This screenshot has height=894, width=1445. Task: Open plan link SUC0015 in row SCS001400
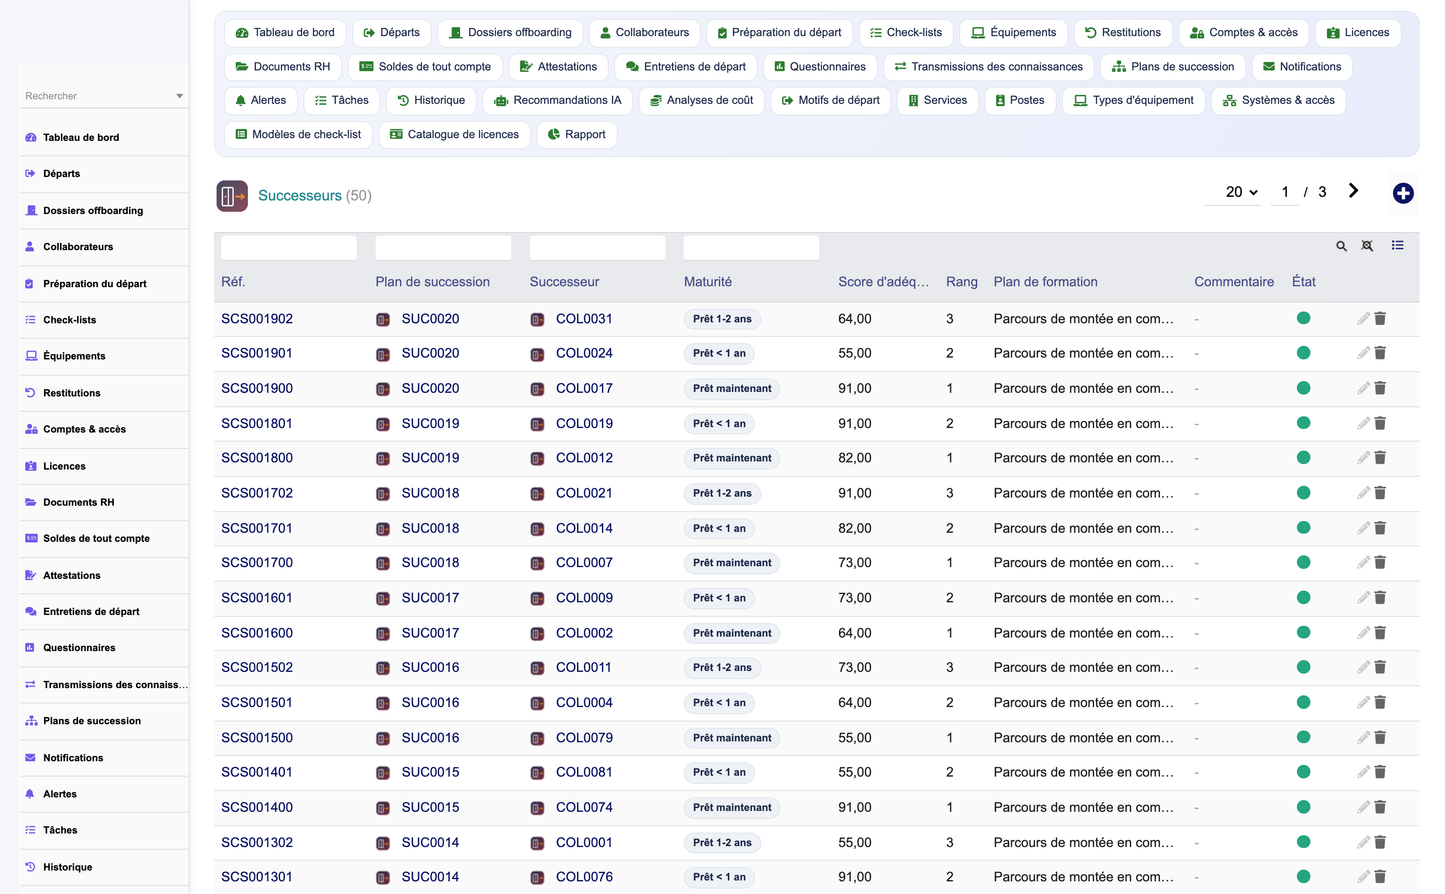coord(430,808)
